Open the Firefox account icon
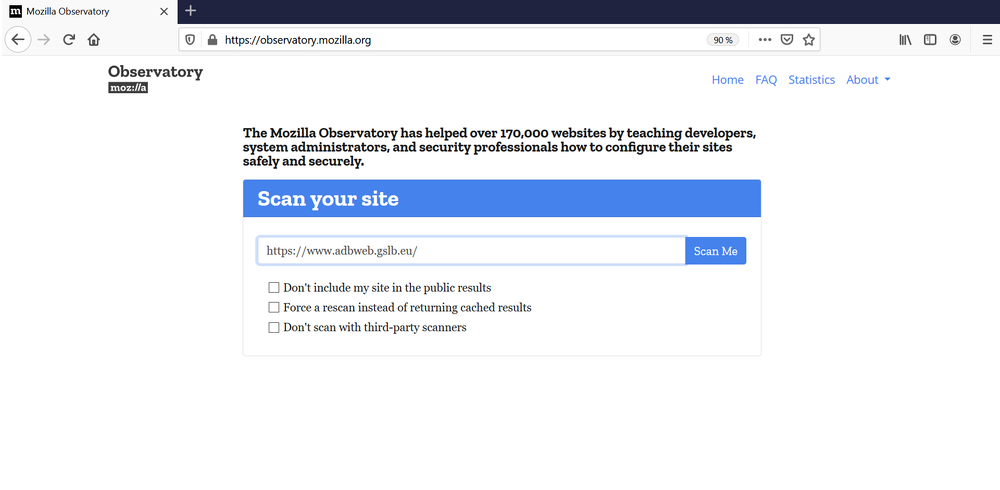Screen dimensions: 1000x490 click(955, 40)
